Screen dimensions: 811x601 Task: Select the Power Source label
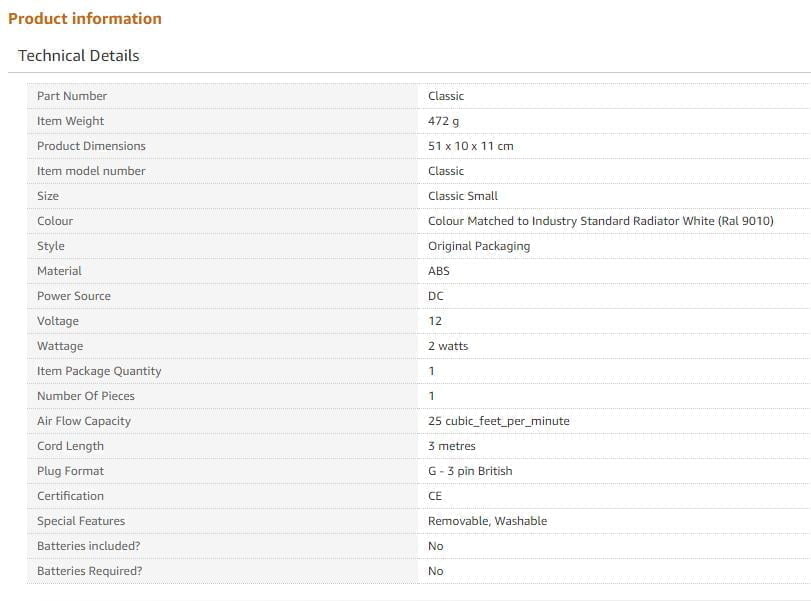pyautogui.click(x=74, y=296)
